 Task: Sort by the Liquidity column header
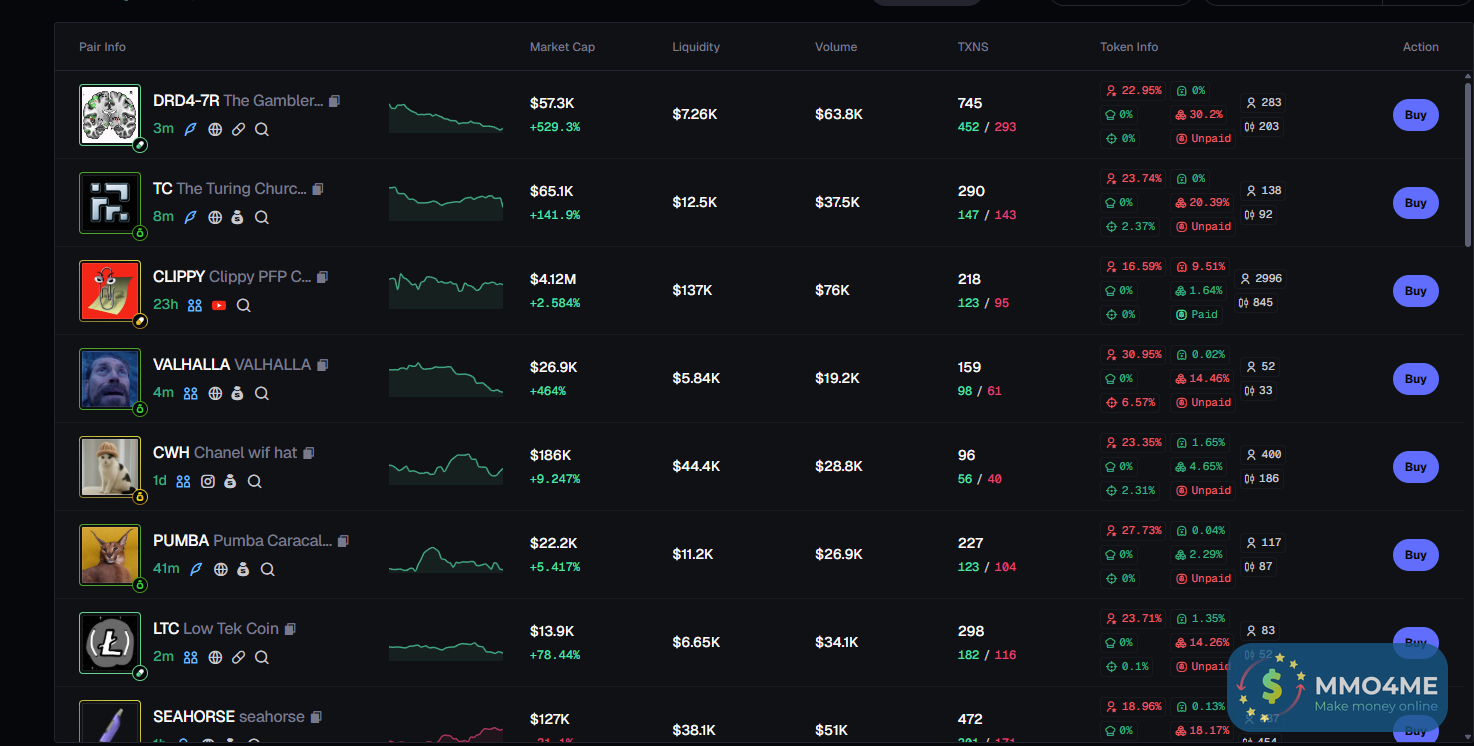(x=696, y=47)
